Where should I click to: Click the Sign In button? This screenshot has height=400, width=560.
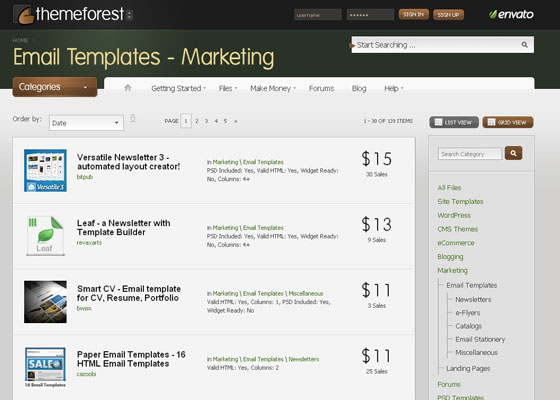coord(414,15)
